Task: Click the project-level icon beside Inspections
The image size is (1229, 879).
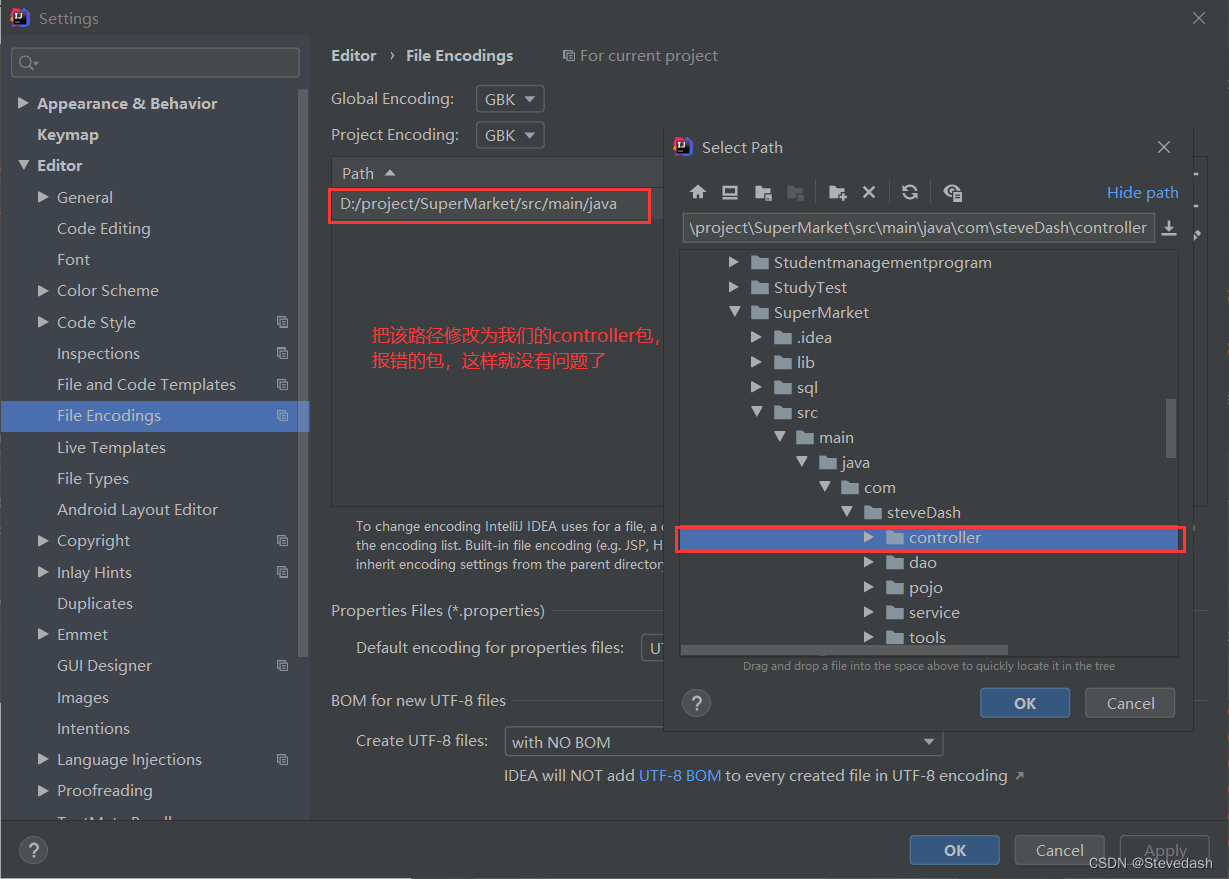Action: click(x=283, y=353)
